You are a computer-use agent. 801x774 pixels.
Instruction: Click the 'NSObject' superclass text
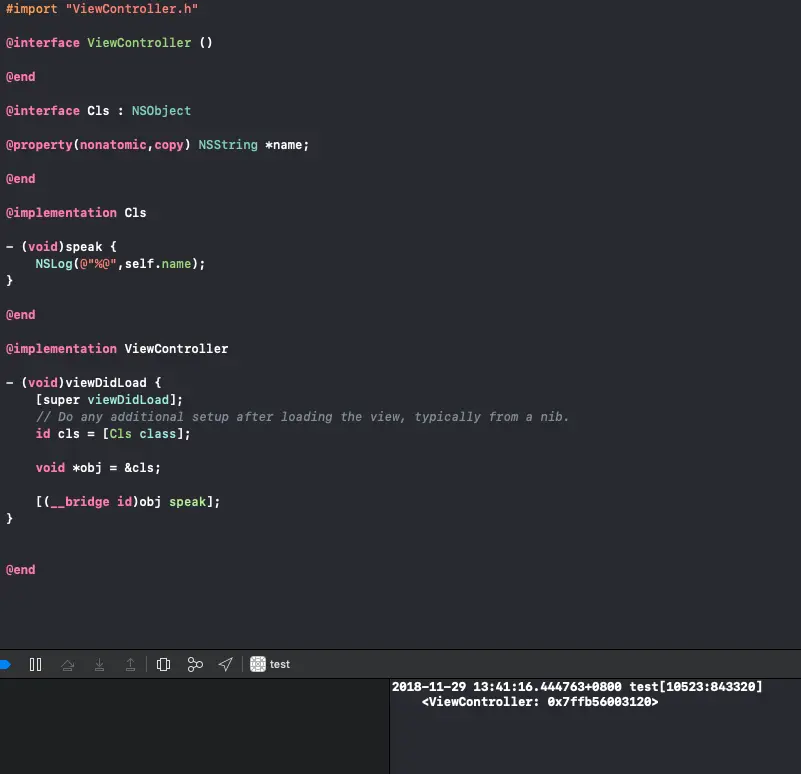(161, 111)
